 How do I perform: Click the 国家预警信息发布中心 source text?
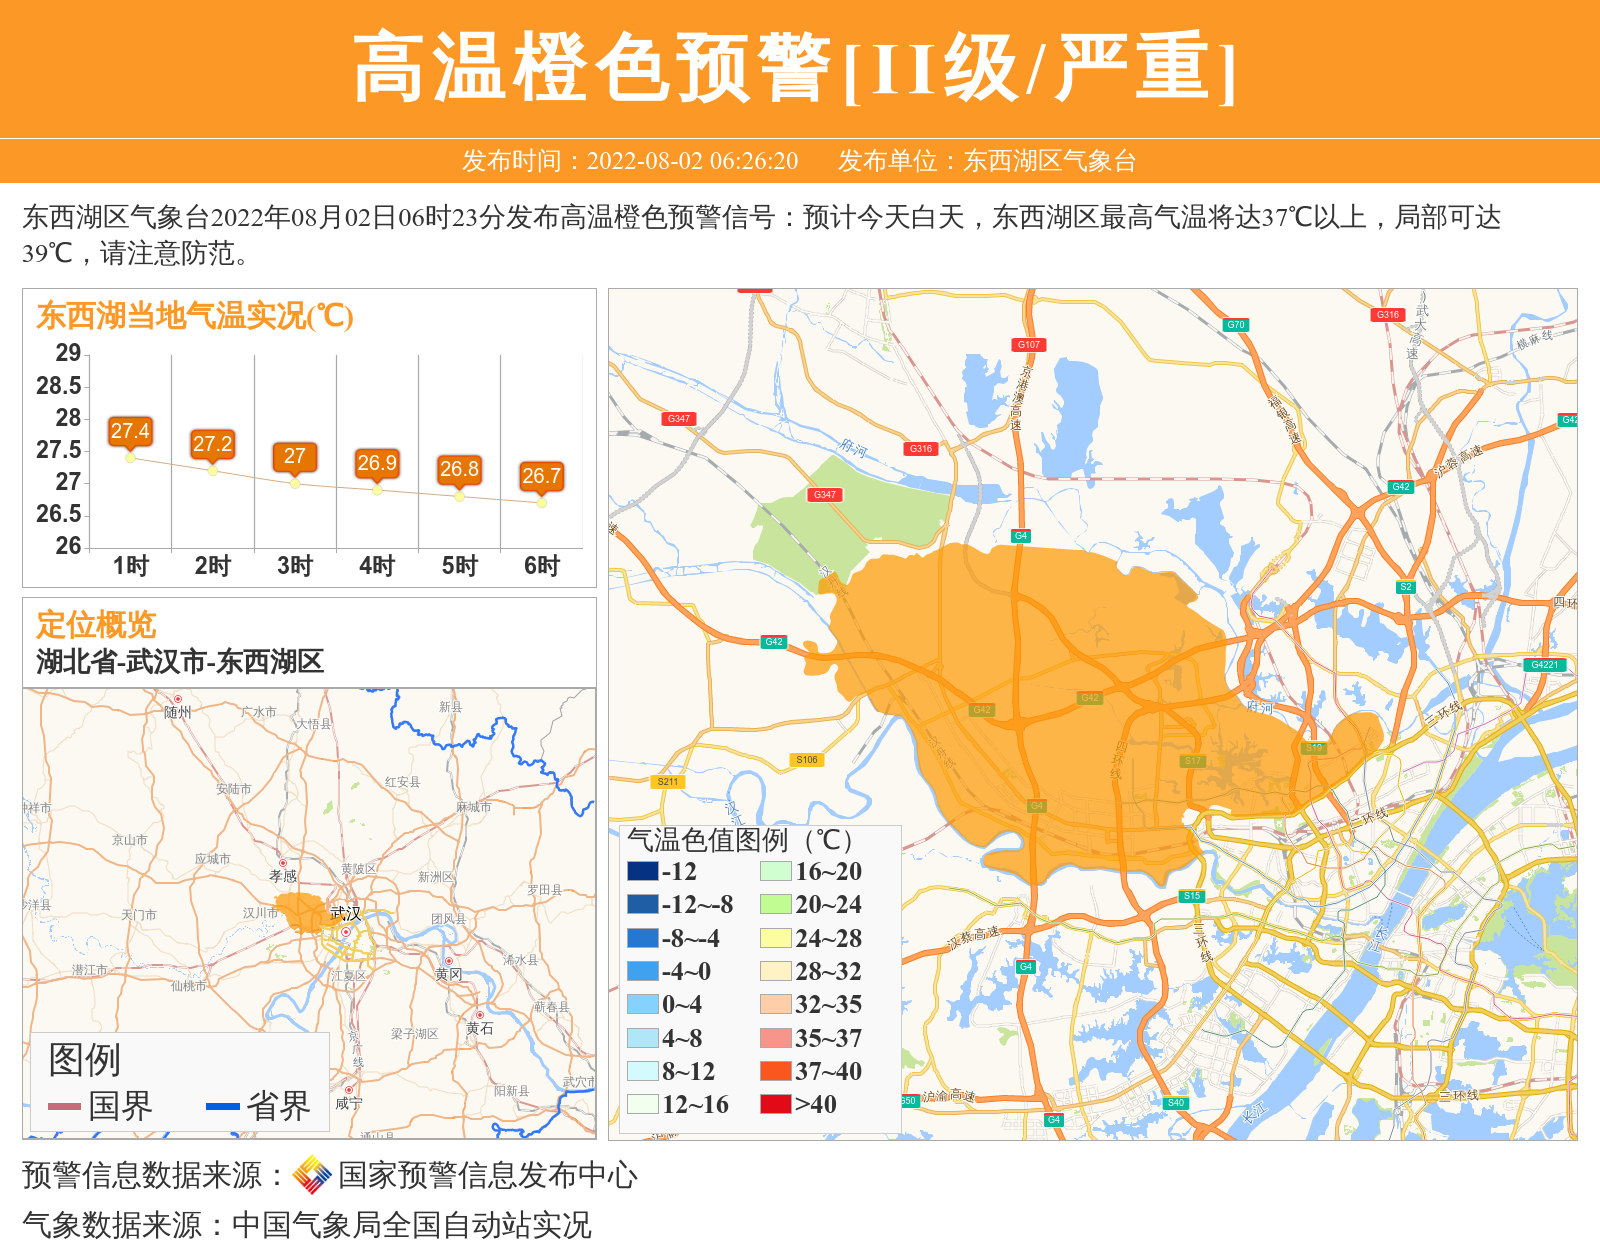coord(487,1175)
